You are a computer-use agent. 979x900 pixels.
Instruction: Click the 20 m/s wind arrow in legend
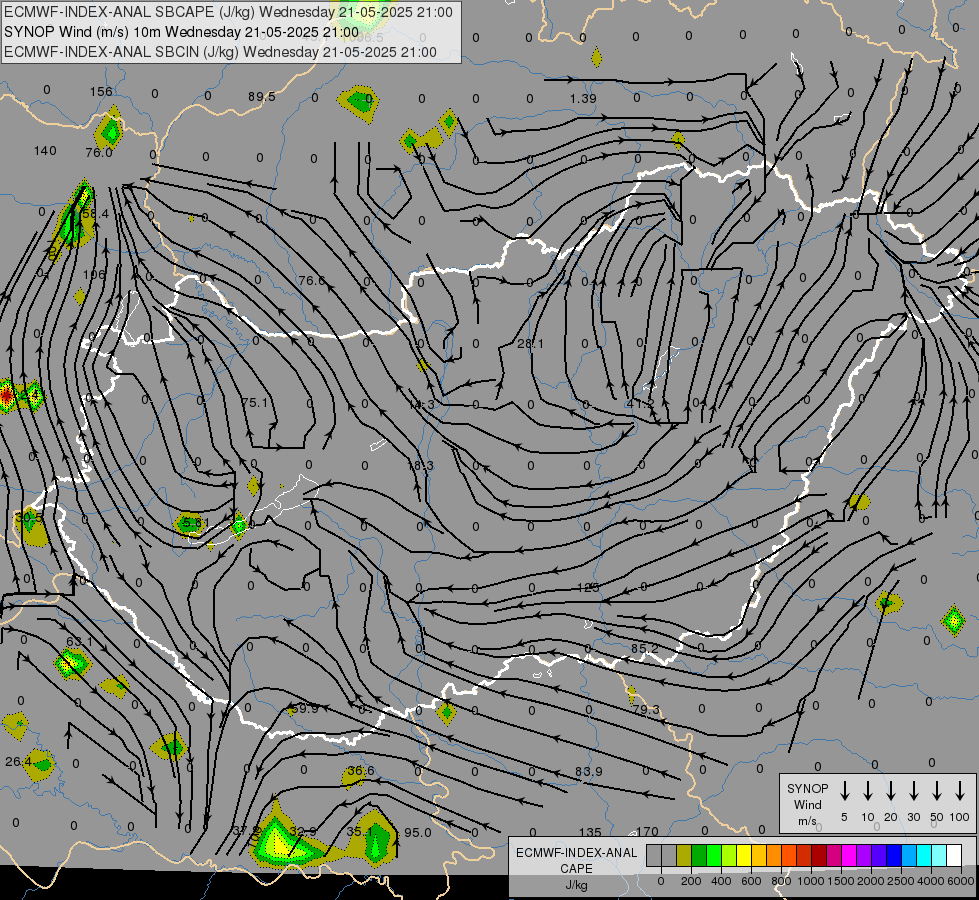click(x=891, y=791)
